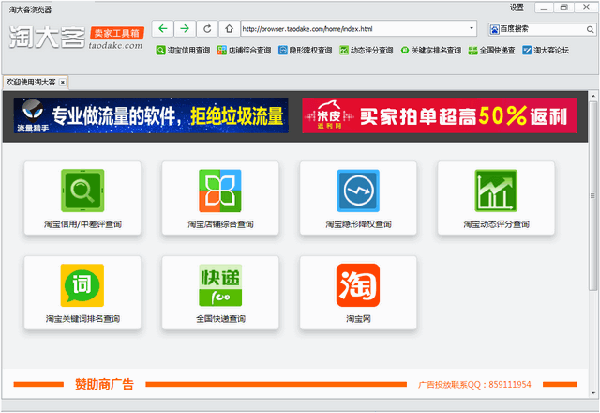
Task: Click the orange 淘 Taobao icon
Action: coord(358,286)
